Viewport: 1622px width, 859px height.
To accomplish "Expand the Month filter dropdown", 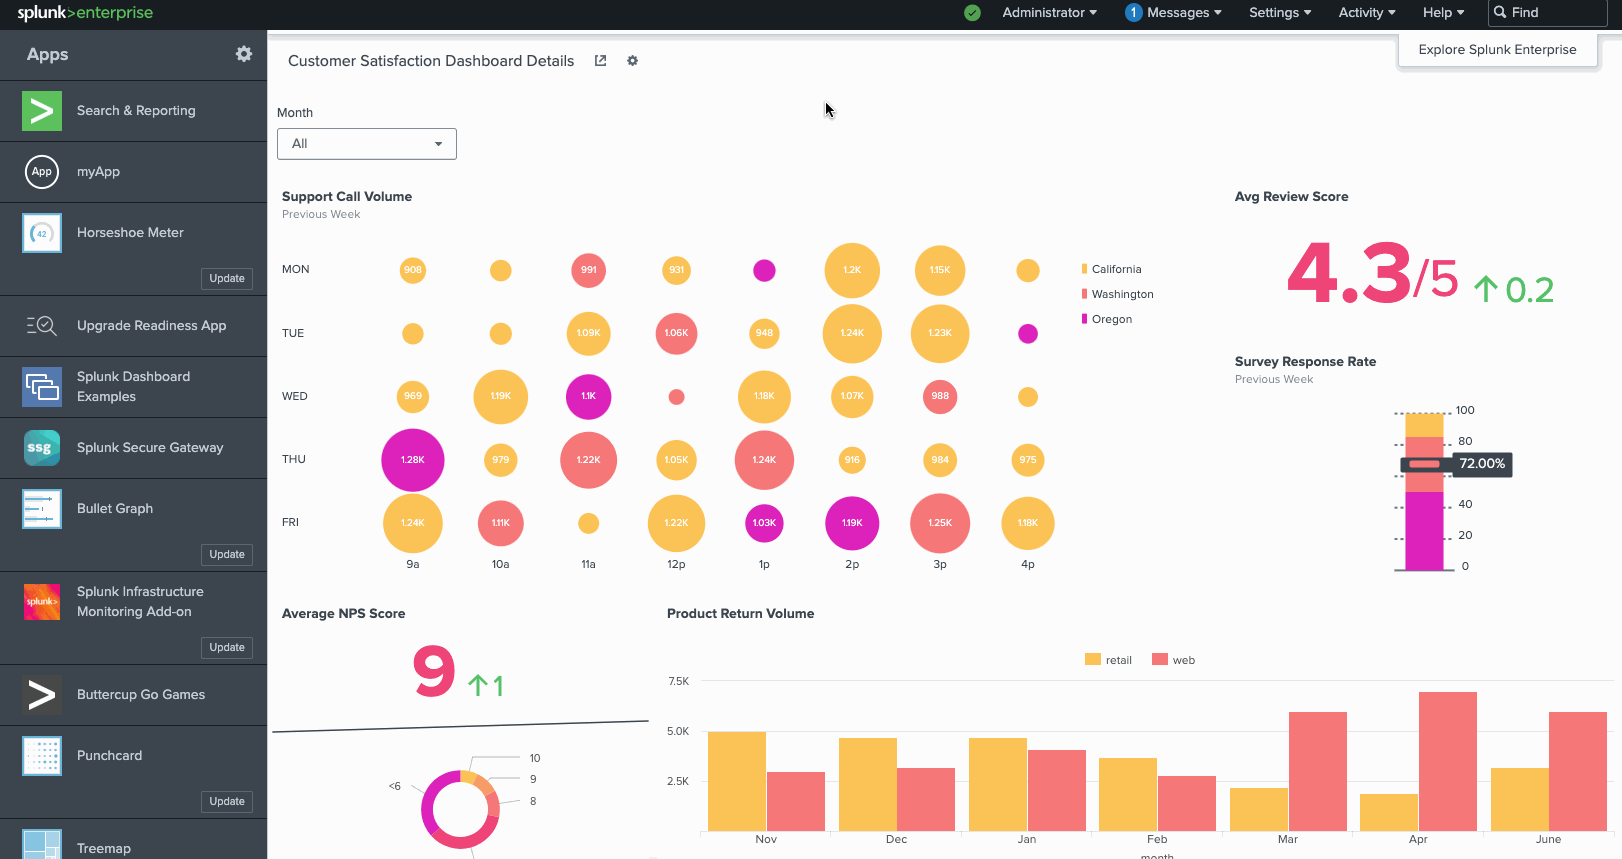I will click(366, 144).
